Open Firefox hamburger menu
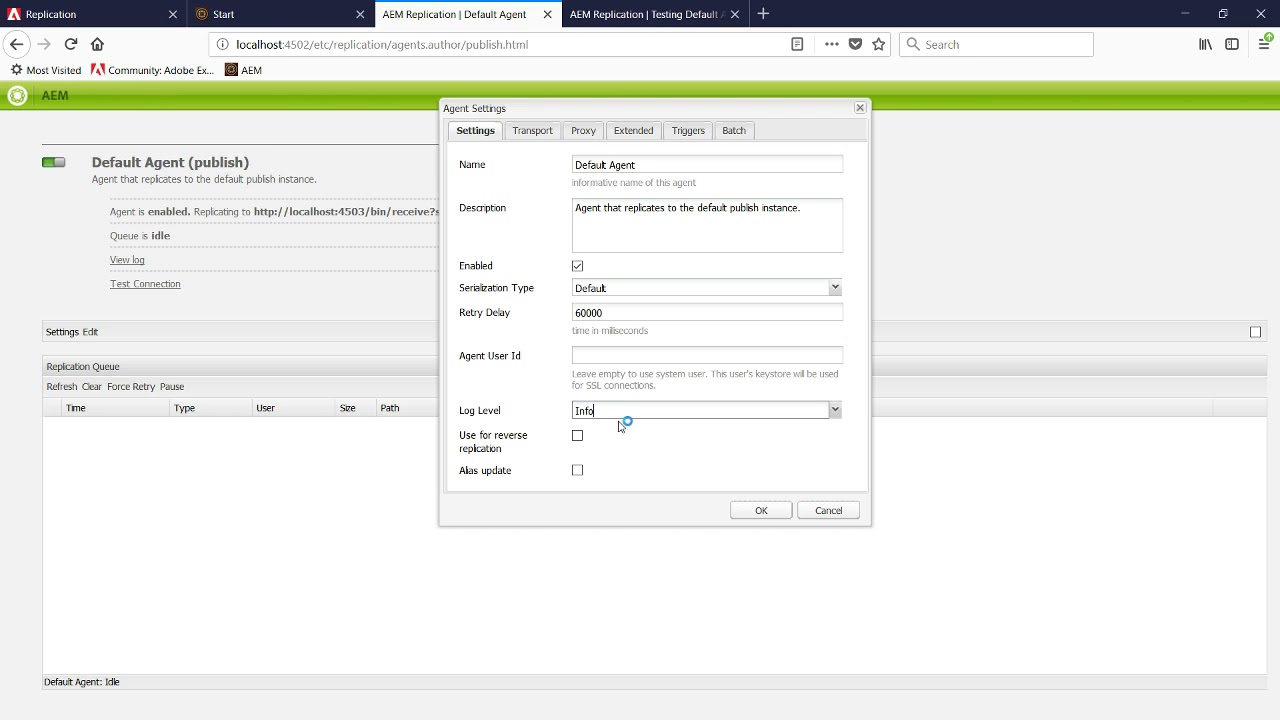This screenshot has width=1280, height=720. pyautogui.click(x=1264, y=44)
